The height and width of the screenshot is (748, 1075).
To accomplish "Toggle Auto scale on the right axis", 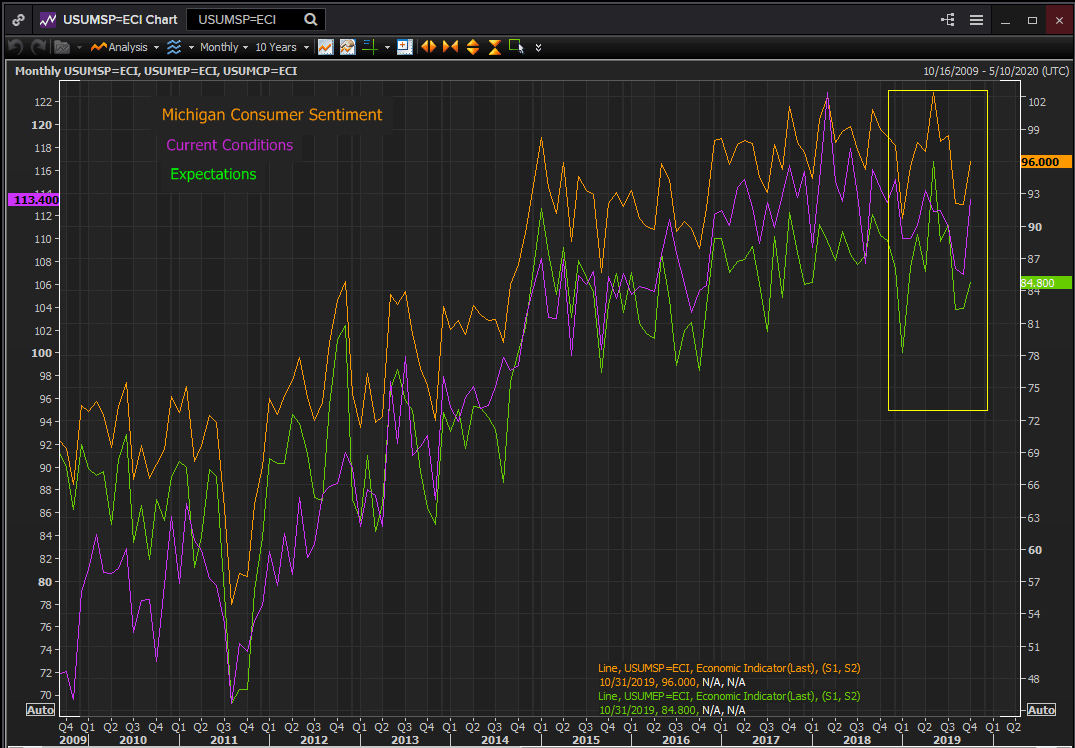I will [x=1041, y=710].
